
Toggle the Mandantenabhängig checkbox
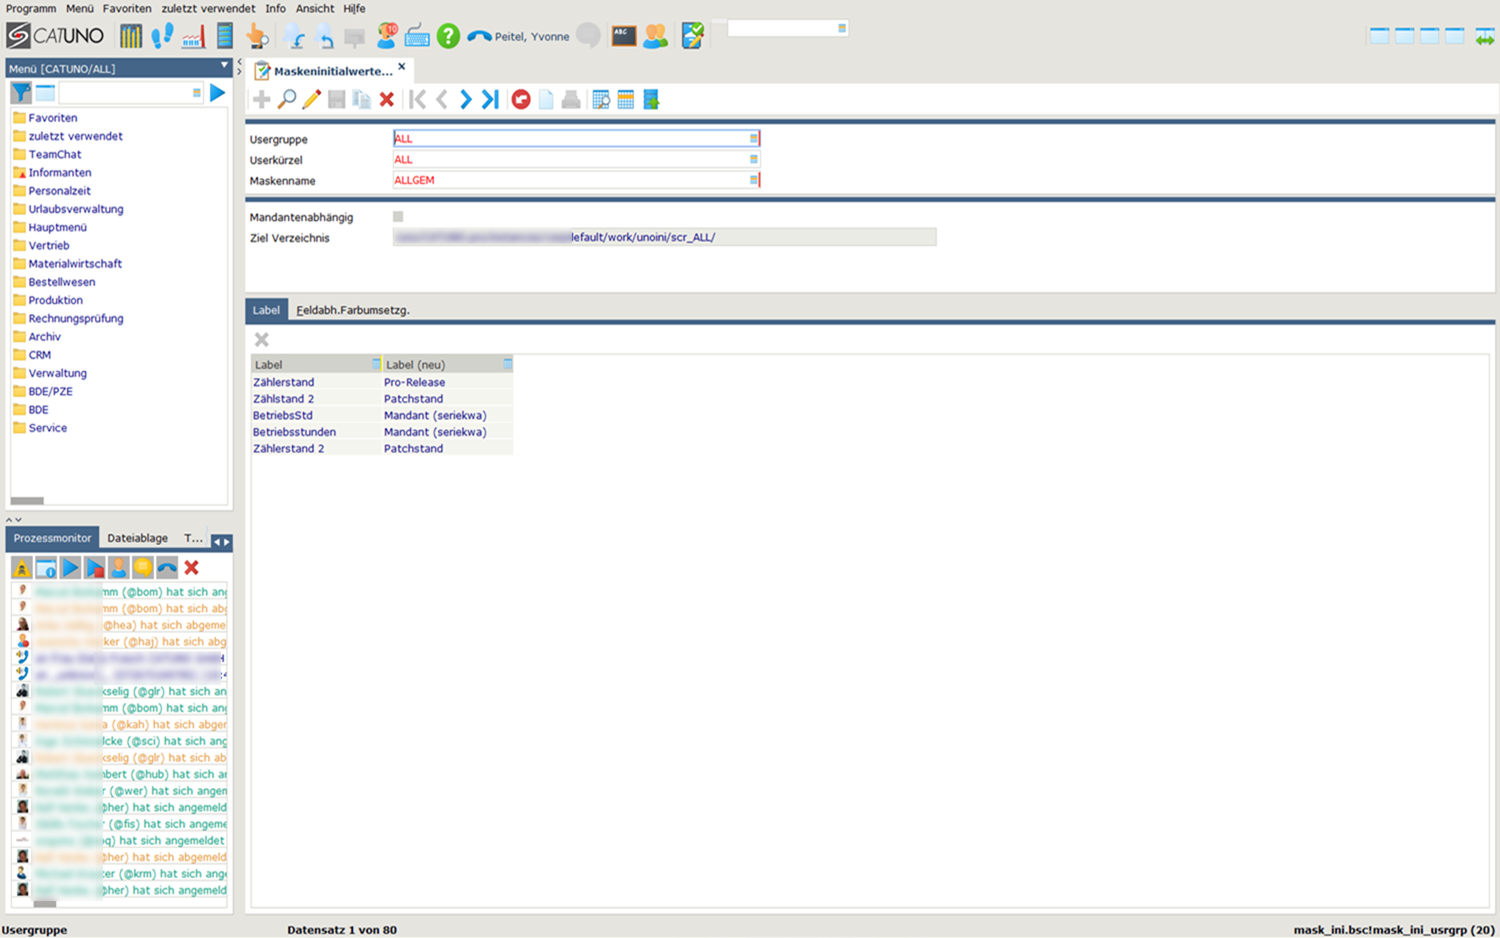[398, 217]
